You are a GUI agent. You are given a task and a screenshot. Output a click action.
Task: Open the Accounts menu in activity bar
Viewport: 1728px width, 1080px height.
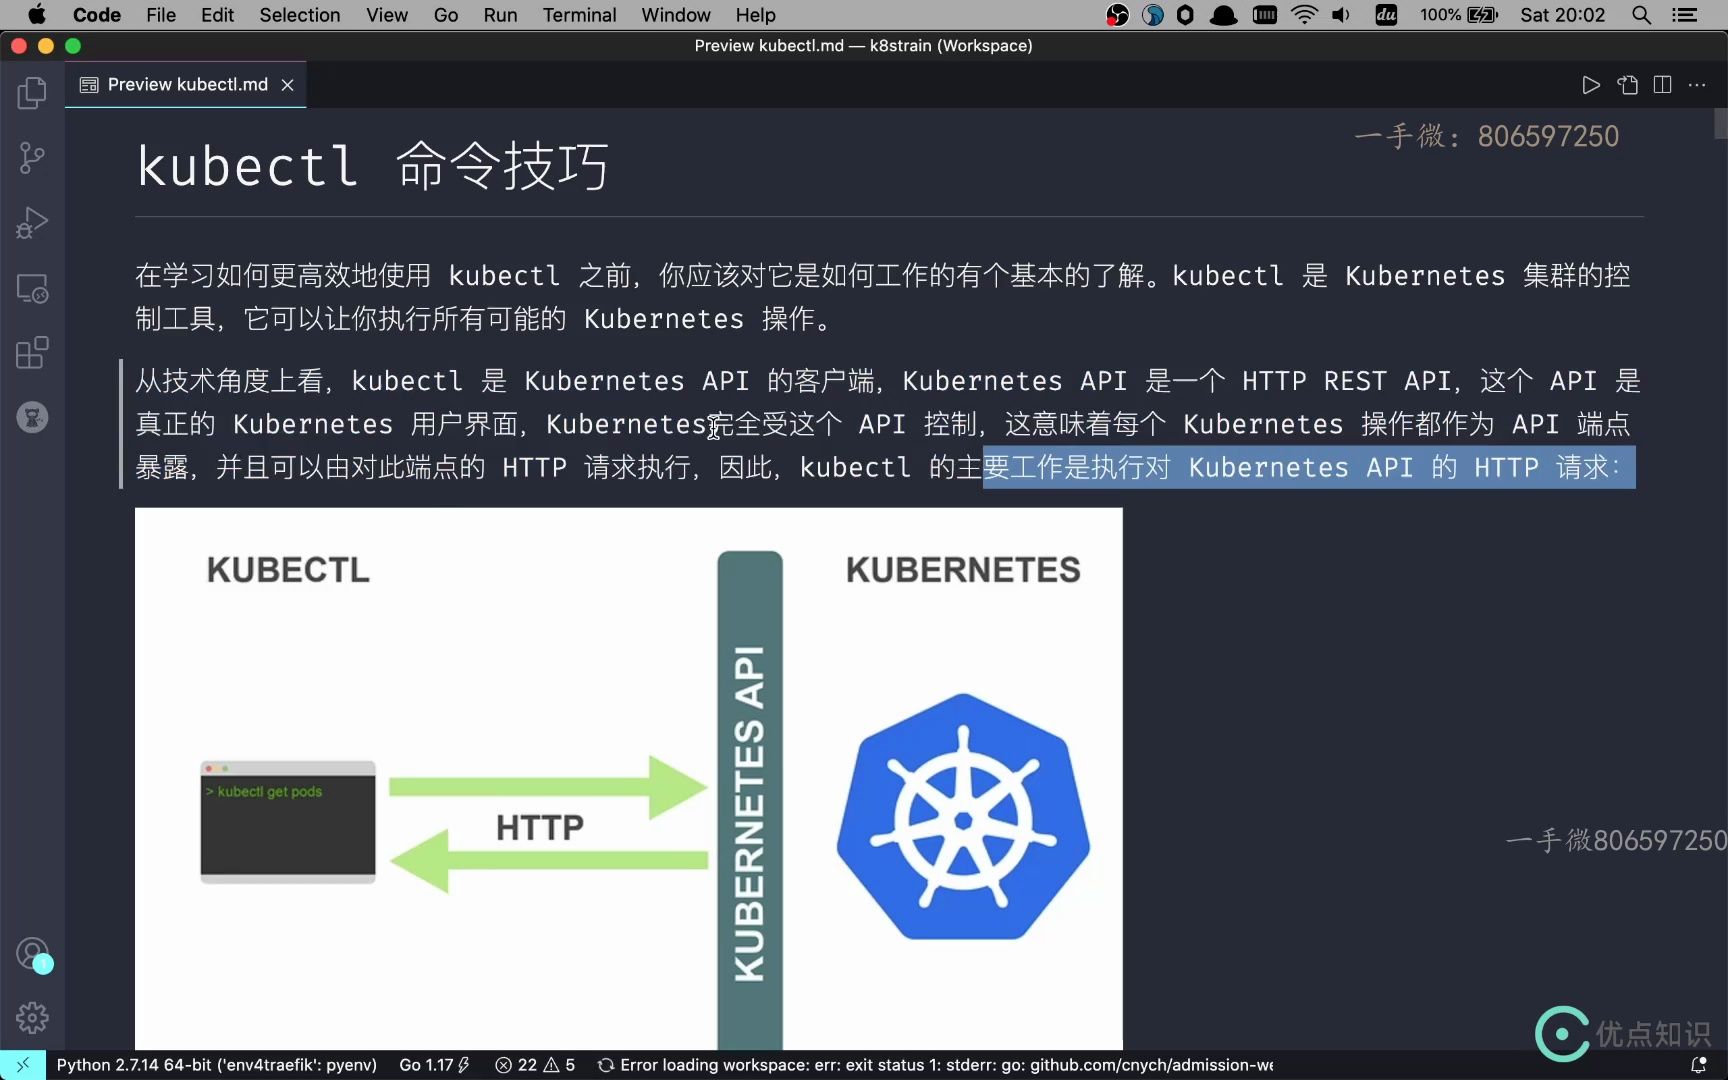pyautogui.click(x=32, y=954)
